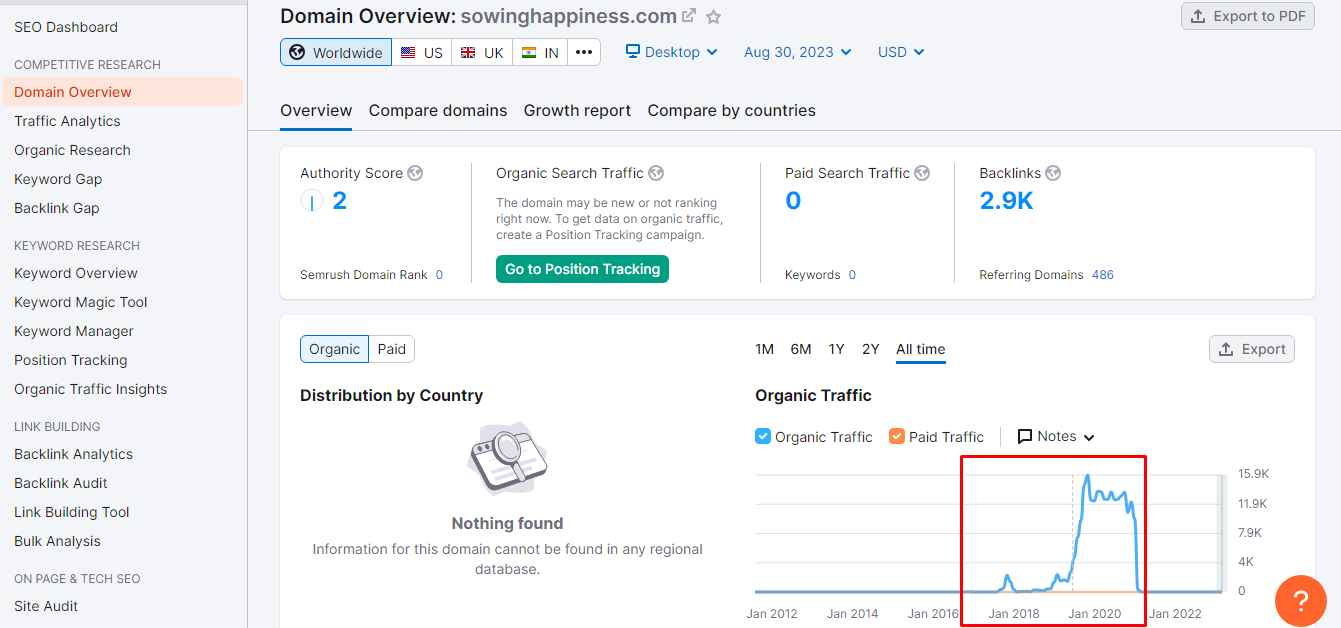Viewport: 1341px width, 628px height.
Task: Open Organic Research in the sidebar
Action: (x=72, y=150)
